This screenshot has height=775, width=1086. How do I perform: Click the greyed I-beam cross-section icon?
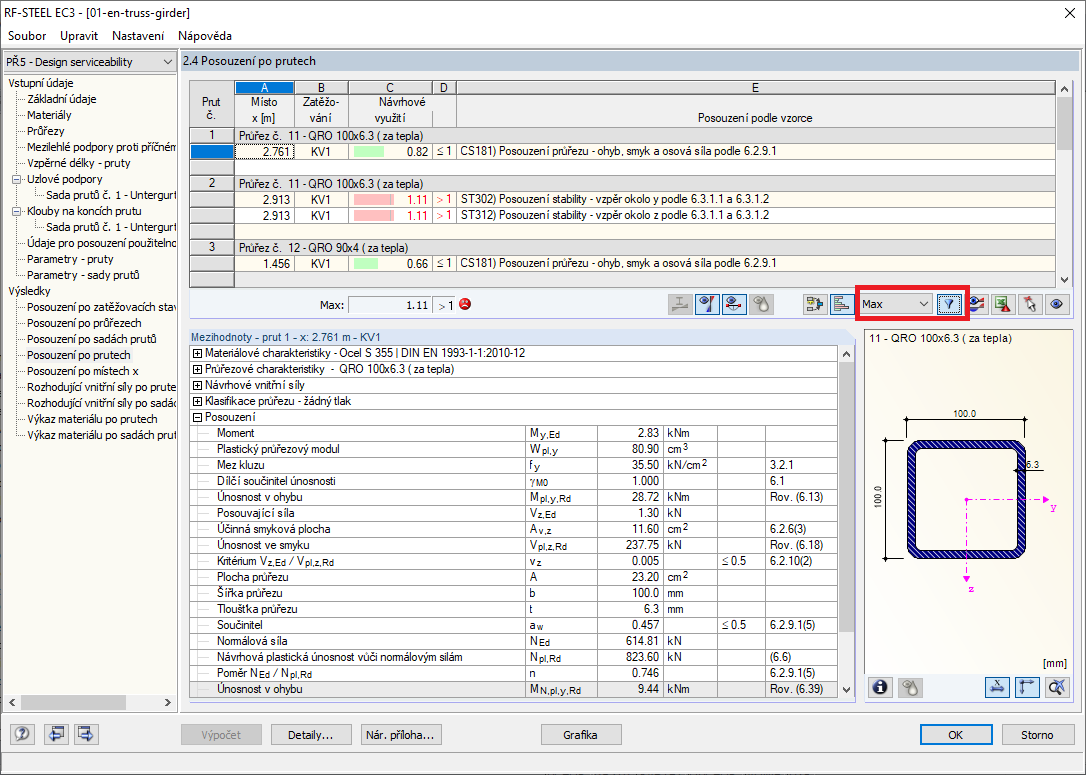[x=680, y=304]
